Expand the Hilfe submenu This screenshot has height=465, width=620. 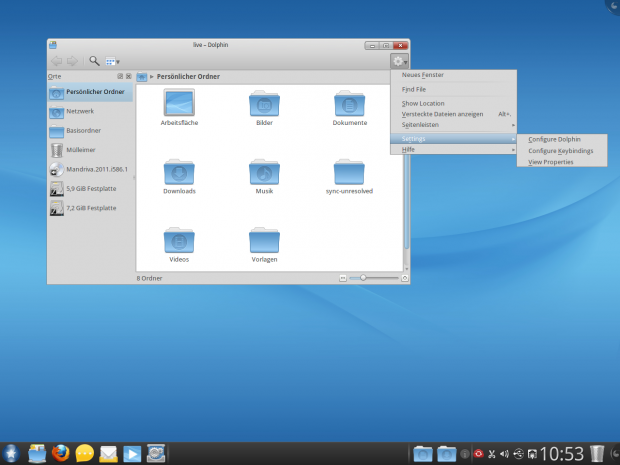pyautogui.click(x=454, y=149)
